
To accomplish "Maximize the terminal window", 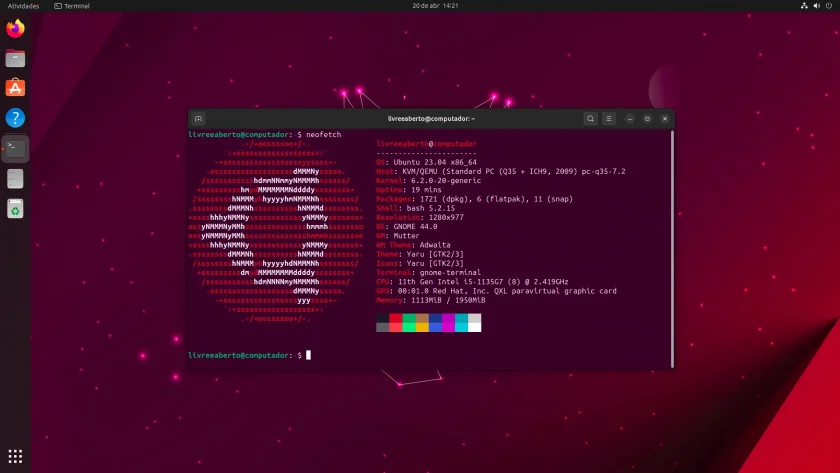I will click(647, 119).
